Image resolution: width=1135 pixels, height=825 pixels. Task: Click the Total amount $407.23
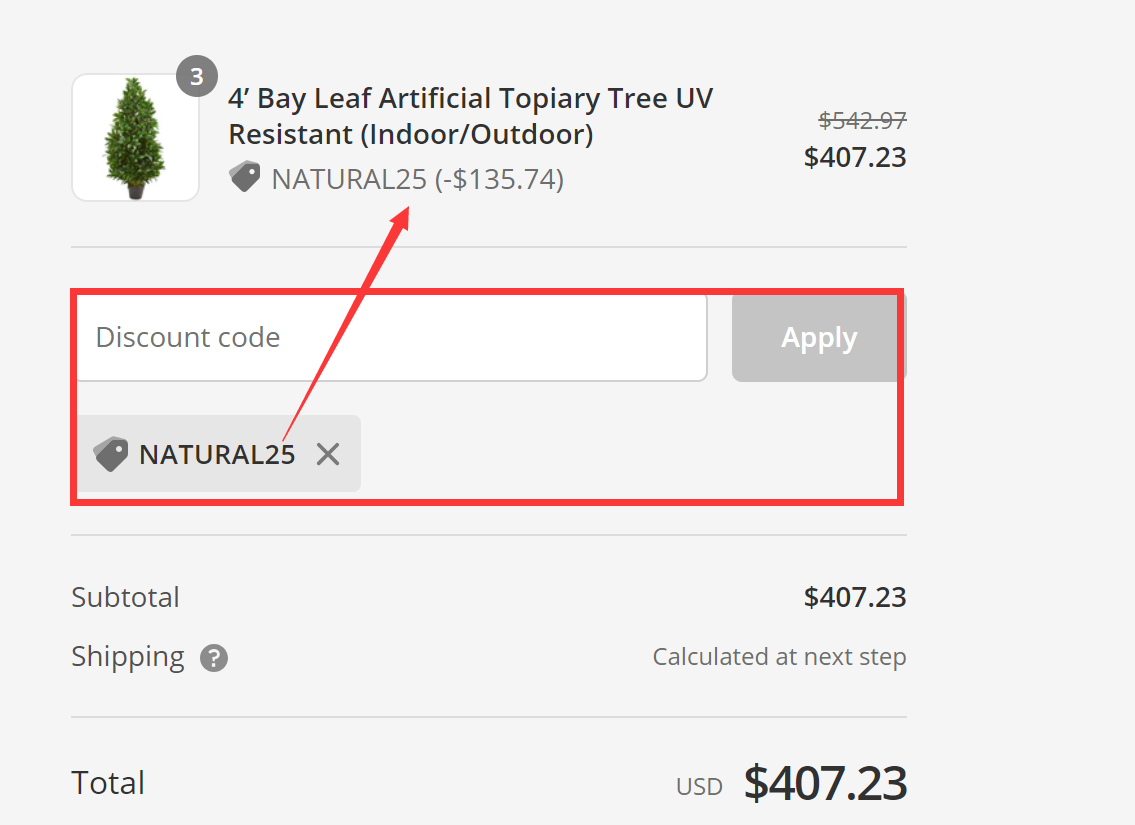tap(825, 784)
